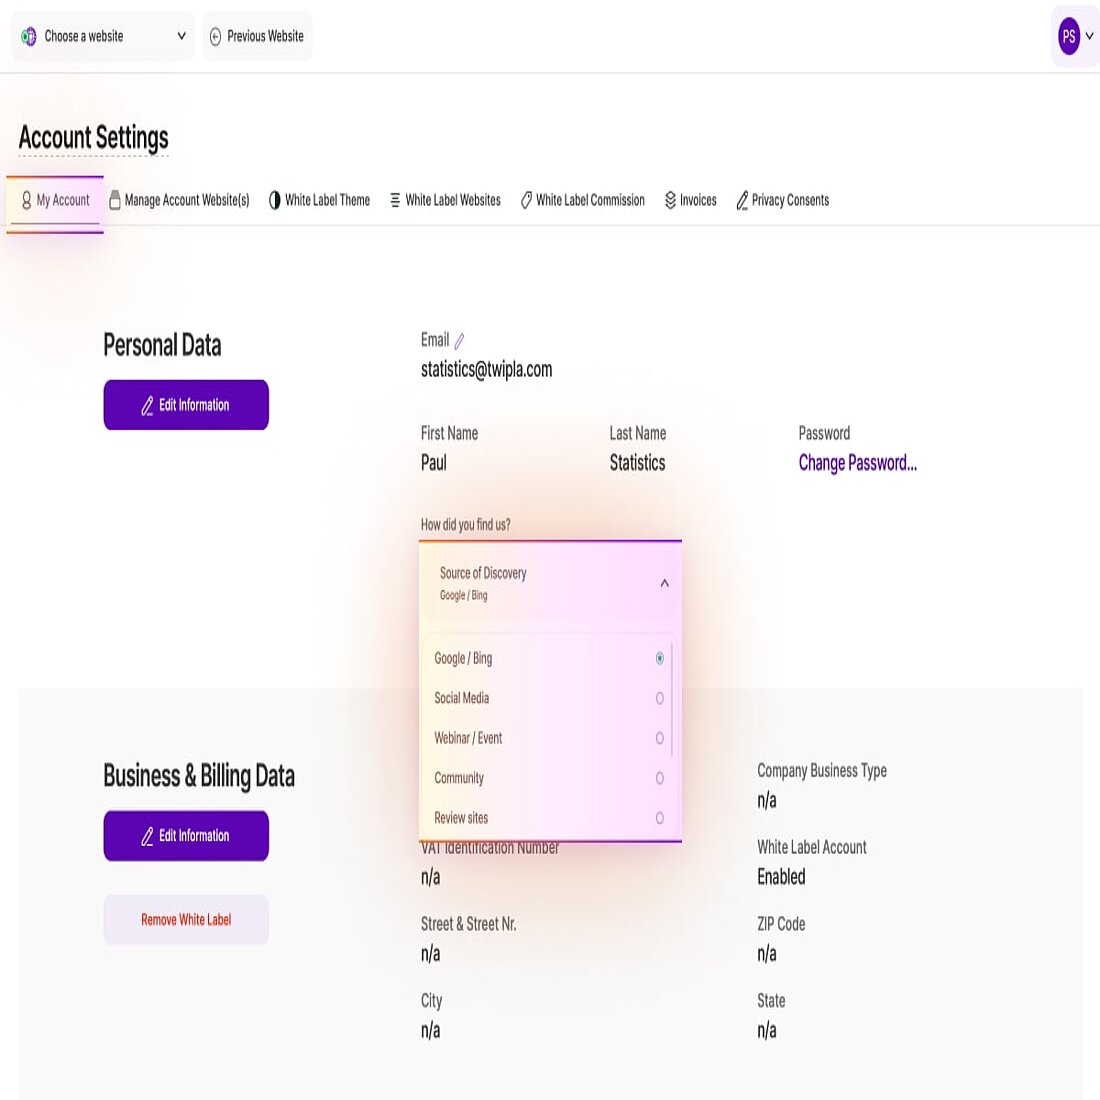Click the tag icon beside White Label Commission
Image resolution: width=1100 pixels, height=1100 pixels.
(x=525, y=199)
